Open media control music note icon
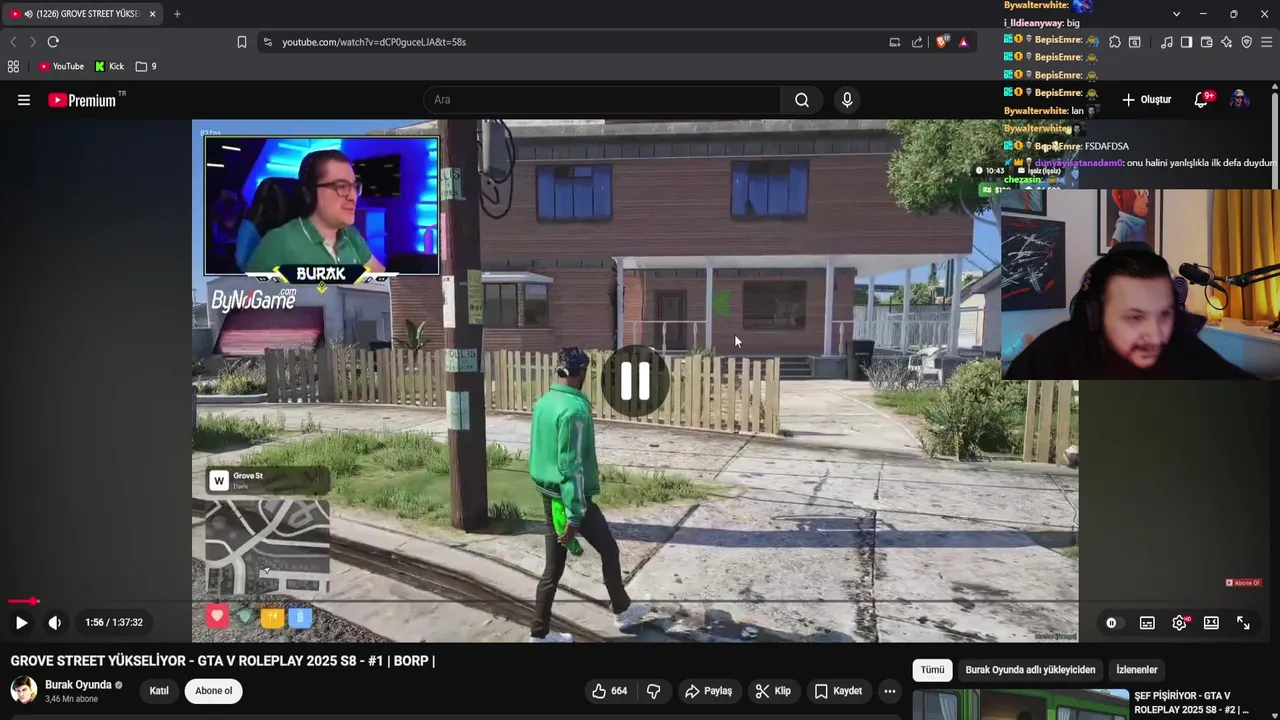Viewport: 1280px width, 720px height. (x=1166, y=42)
